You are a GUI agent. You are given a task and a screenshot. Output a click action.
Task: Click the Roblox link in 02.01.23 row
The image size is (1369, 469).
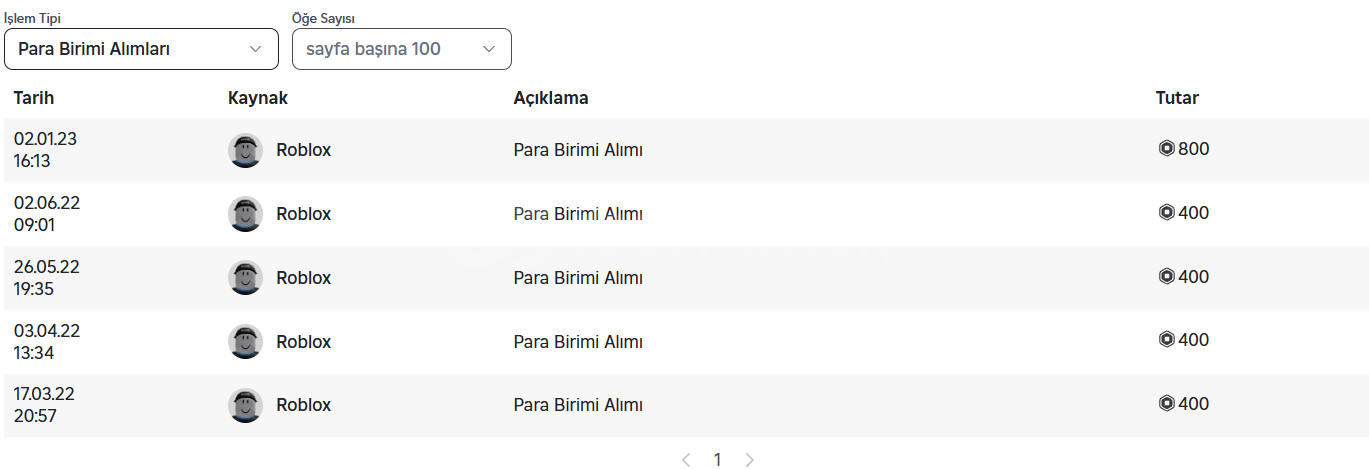point(303,150)
